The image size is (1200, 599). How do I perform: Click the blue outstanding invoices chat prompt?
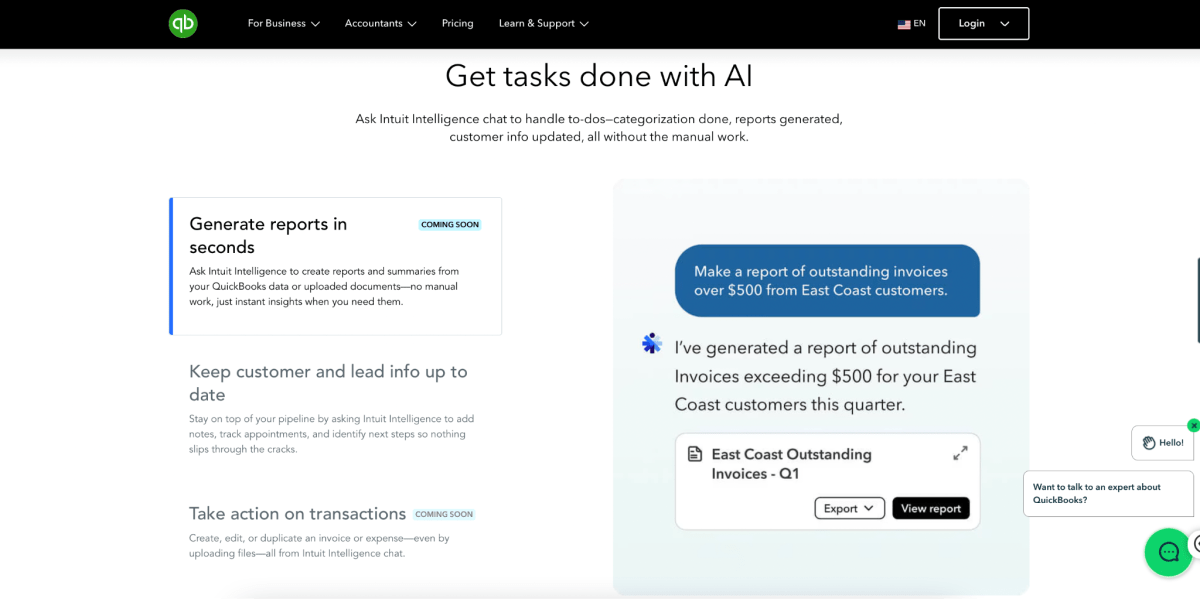(827, 281)
